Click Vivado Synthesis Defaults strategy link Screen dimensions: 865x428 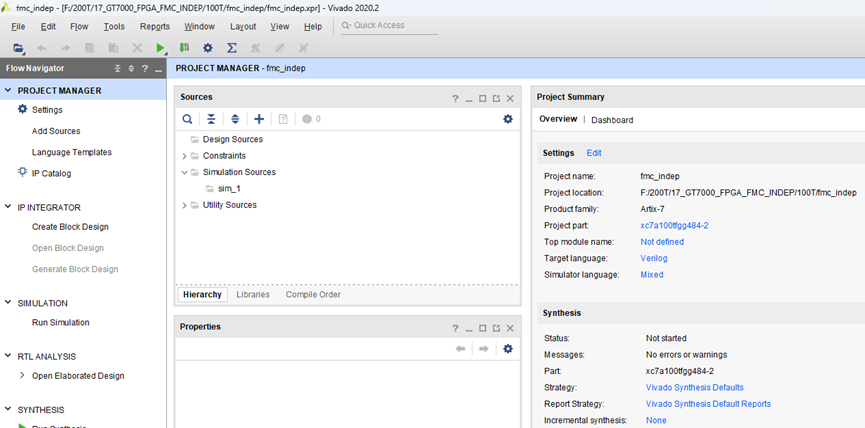click(695, 387)
